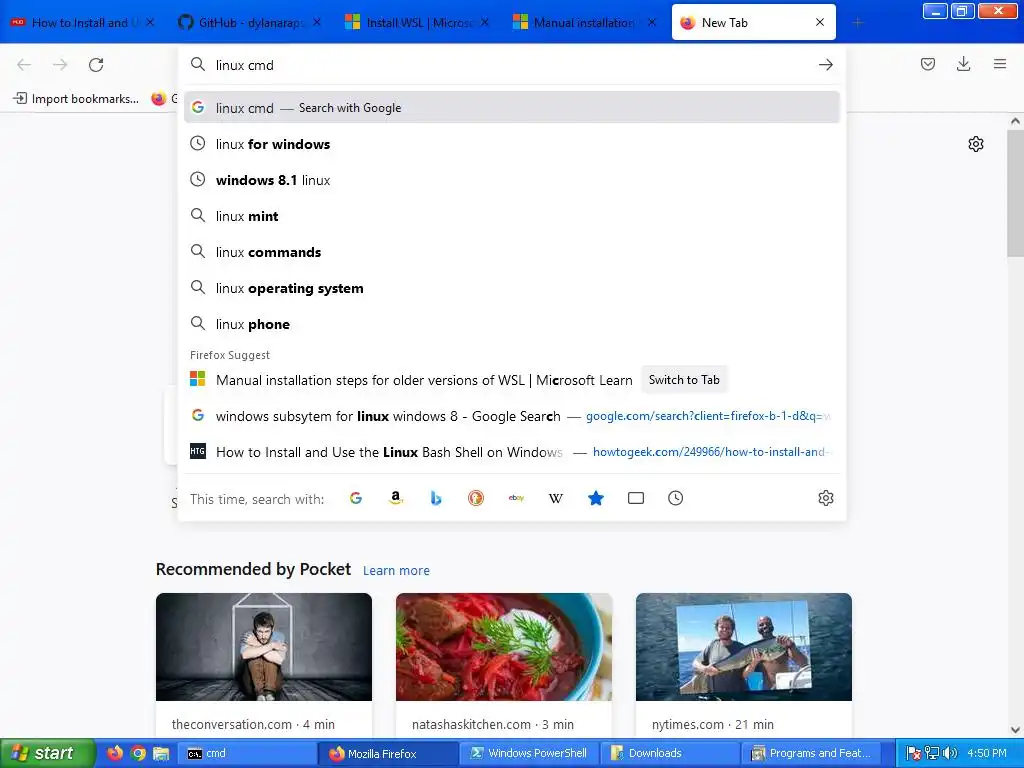Open the Downloads toolbar icon
Image resolution: width=1024 pixels, height=768 pixels.
click(x=963, y=64)
